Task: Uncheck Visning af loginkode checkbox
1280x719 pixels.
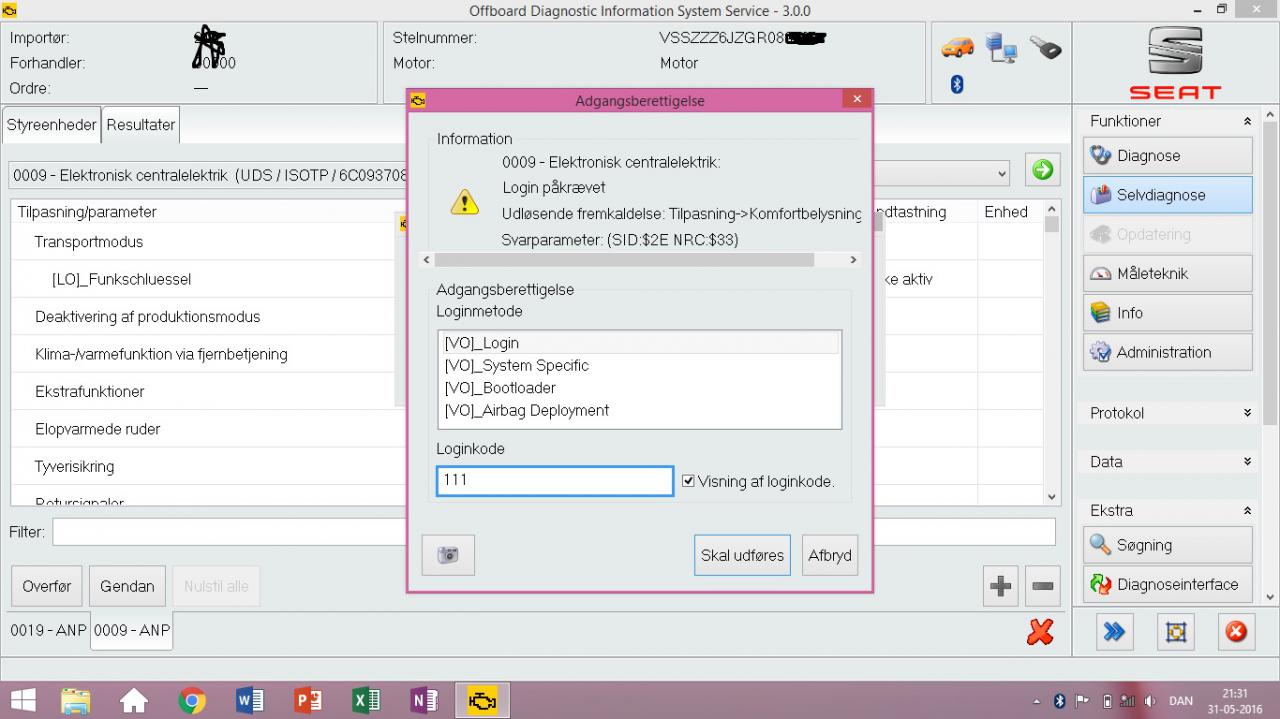Action: [688, 481]
